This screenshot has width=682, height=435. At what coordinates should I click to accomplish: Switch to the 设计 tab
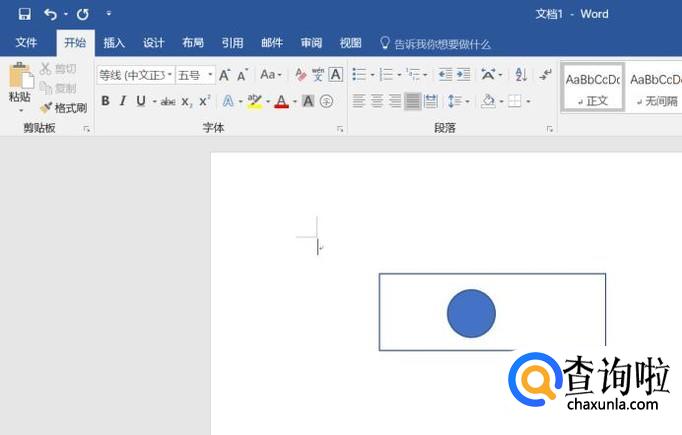click(154, 43)
